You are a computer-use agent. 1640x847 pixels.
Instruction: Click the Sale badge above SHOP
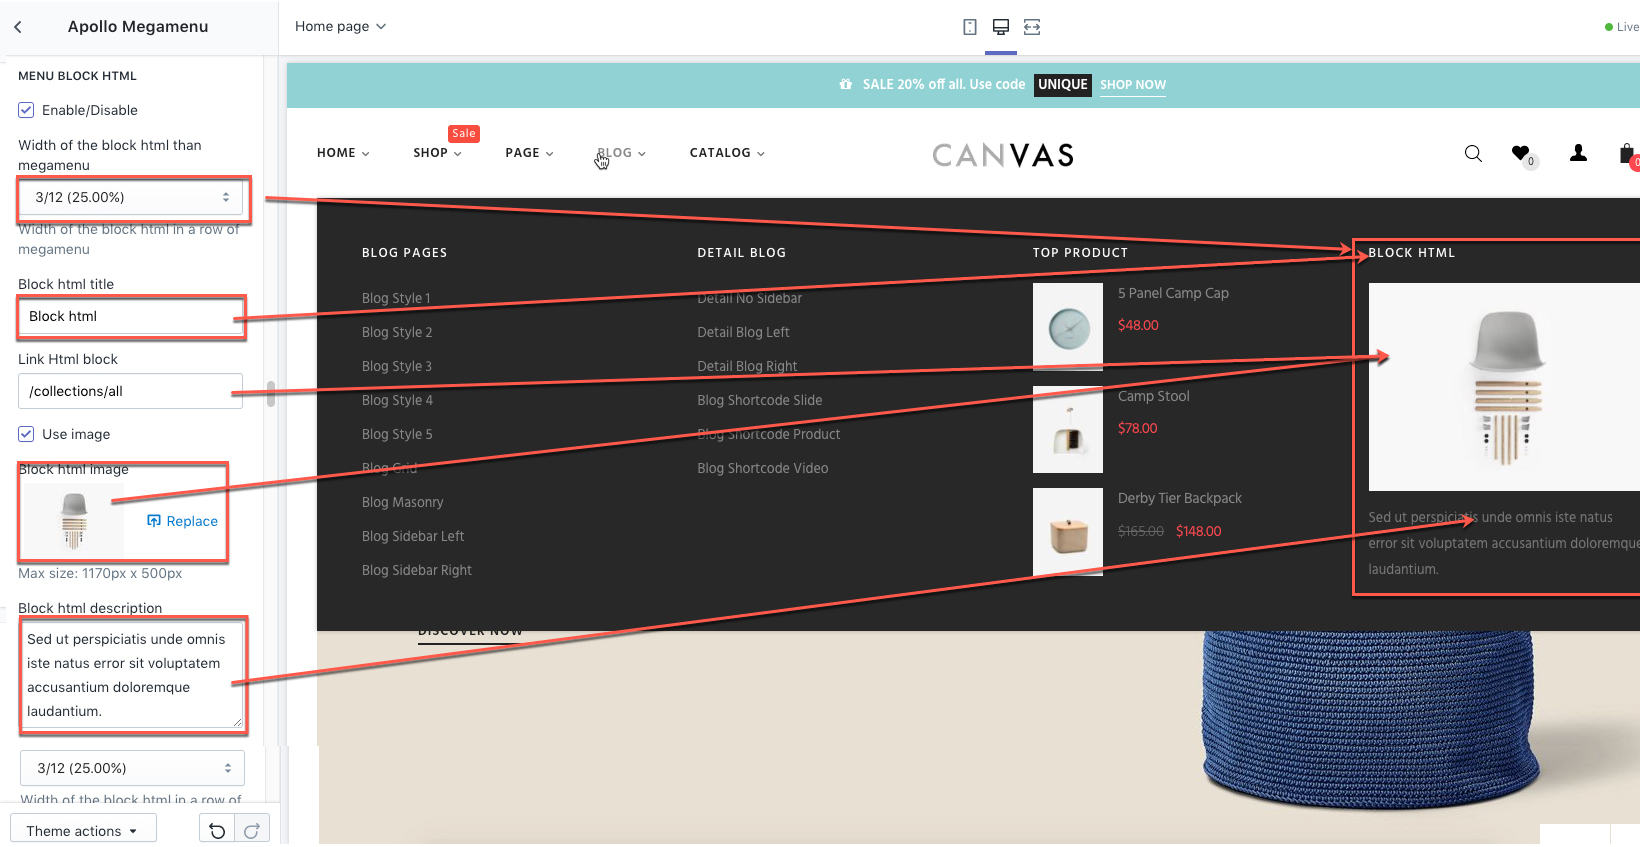pyautogui.click(x=464, y=134)
